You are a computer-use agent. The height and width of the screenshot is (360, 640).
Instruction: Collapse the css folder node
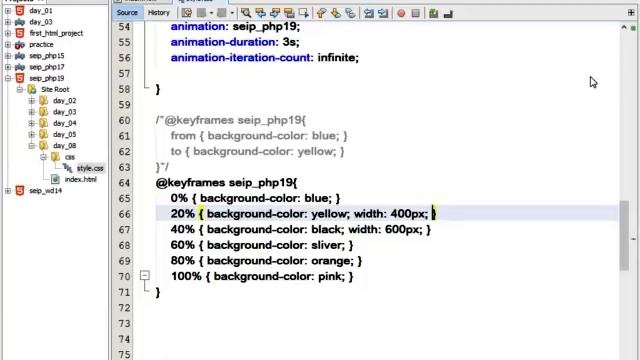coord(43,157)
